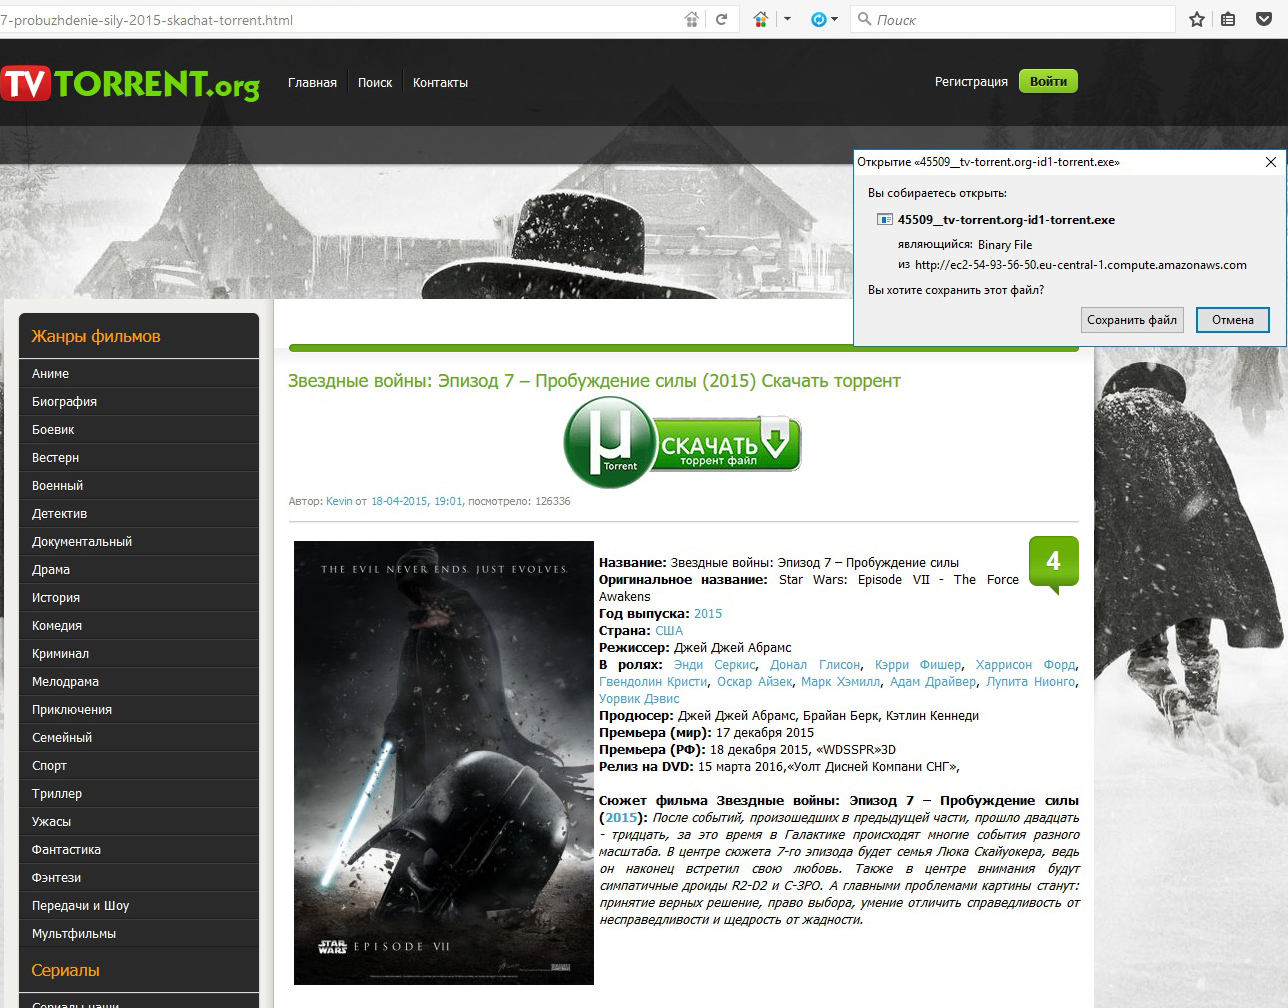Open author Kevin profile link

pos(339,501)
